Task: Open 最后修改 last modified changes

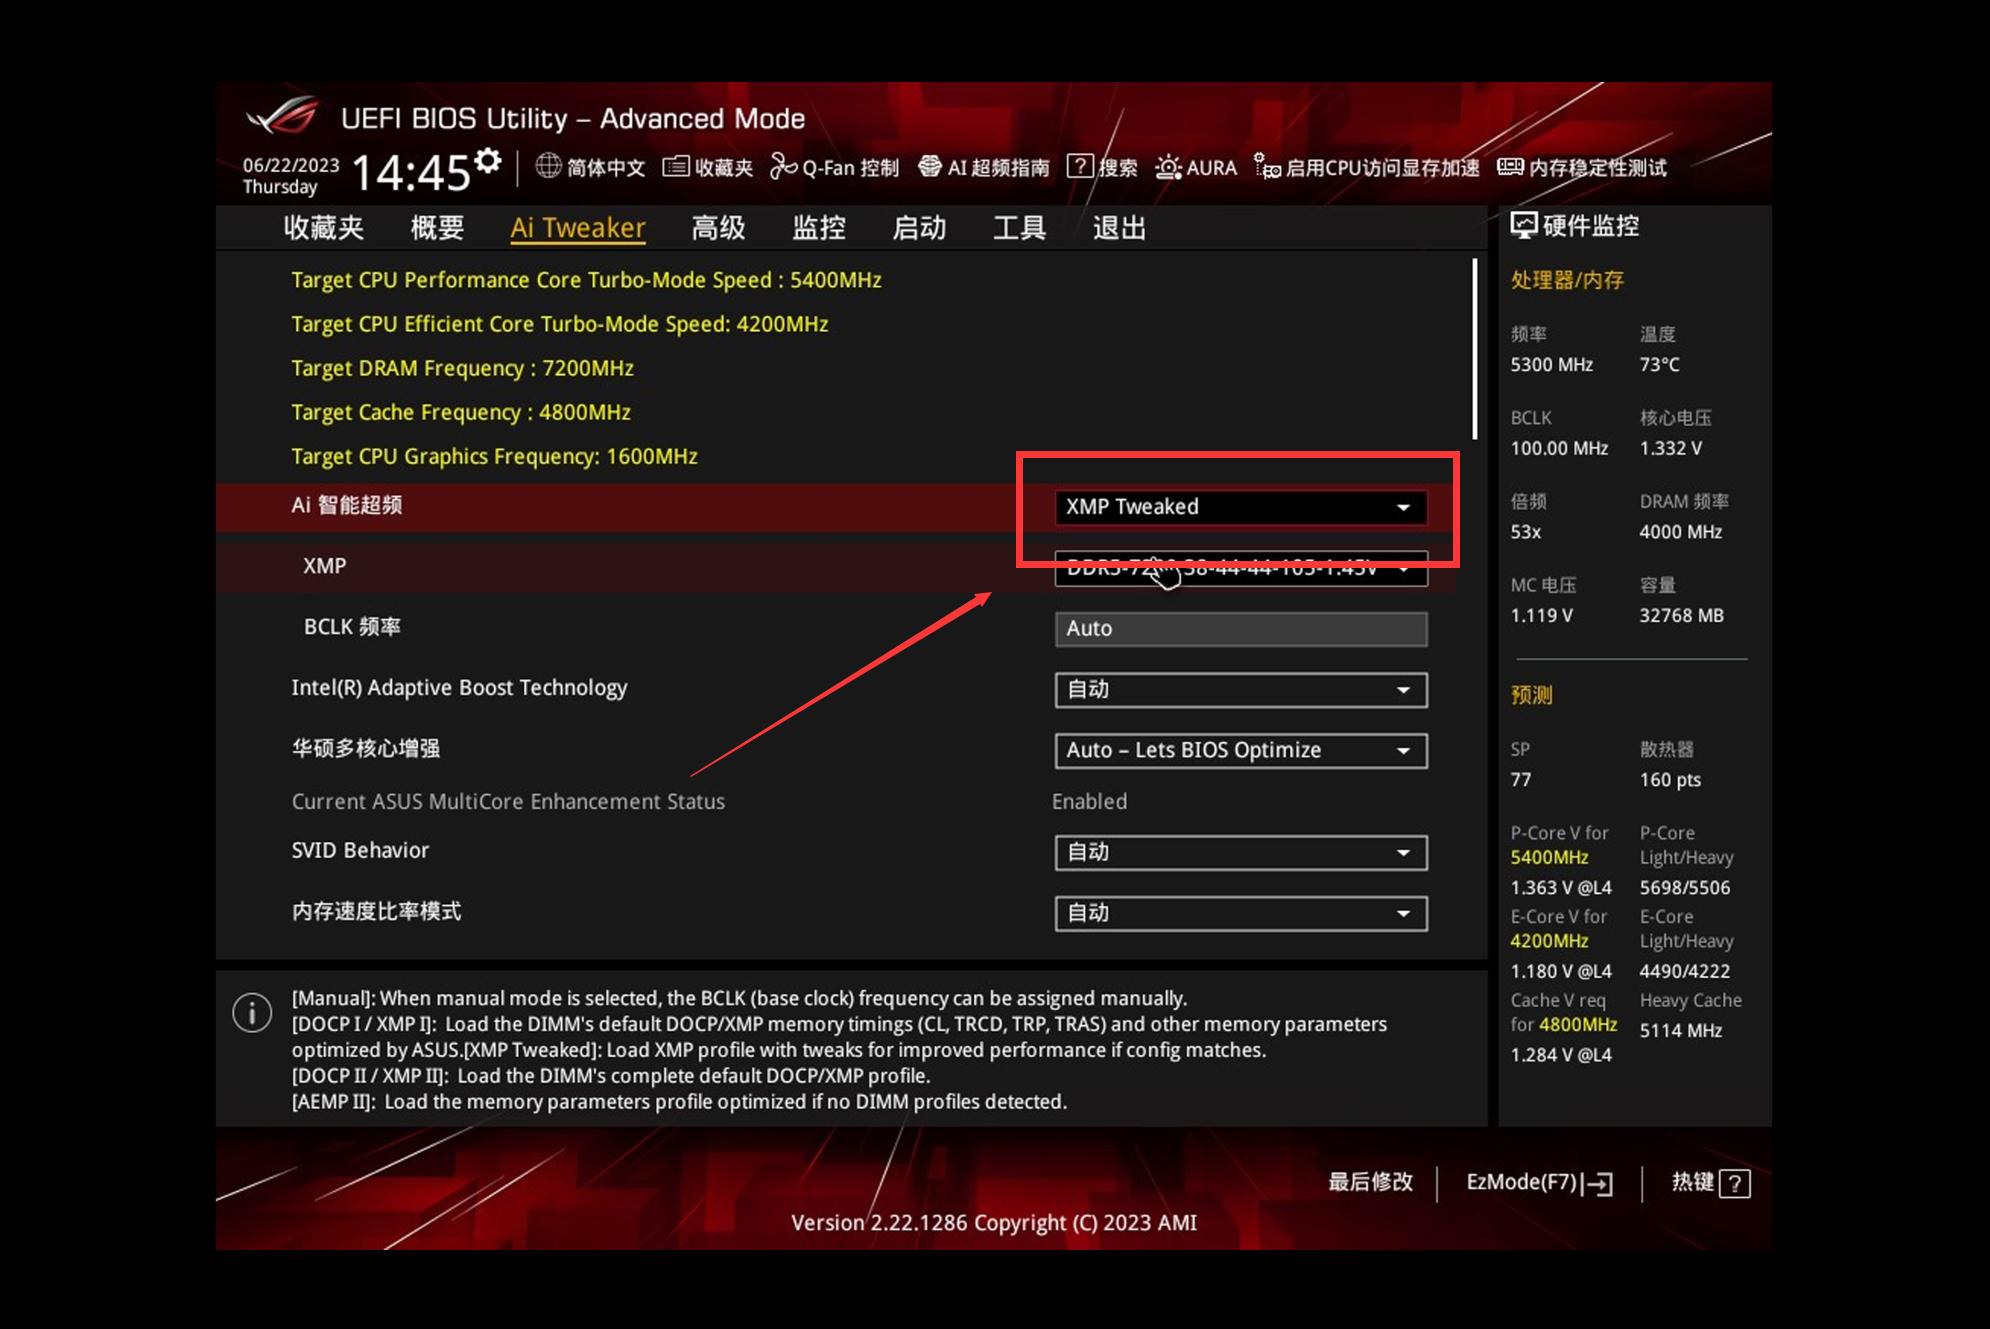Action: [x=1370, y=1182]
